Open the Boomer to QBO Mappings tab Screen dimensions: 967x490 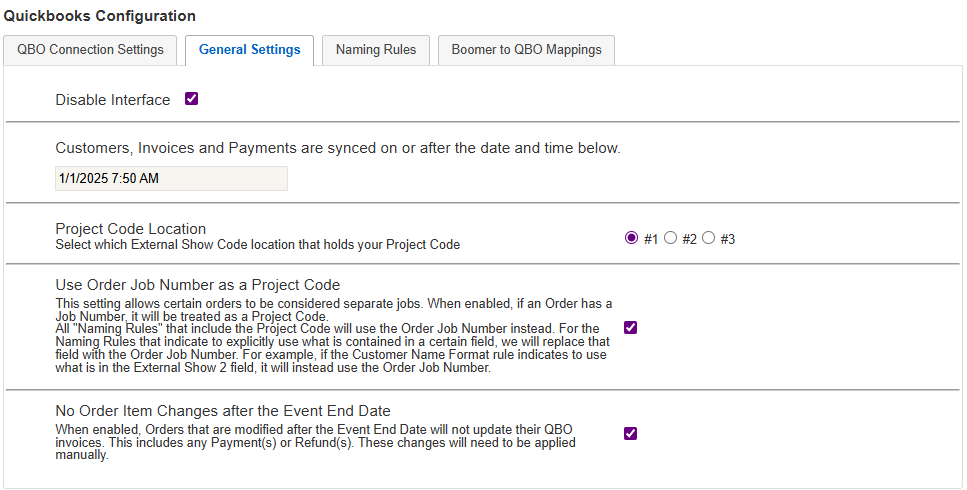coord(526,50)
